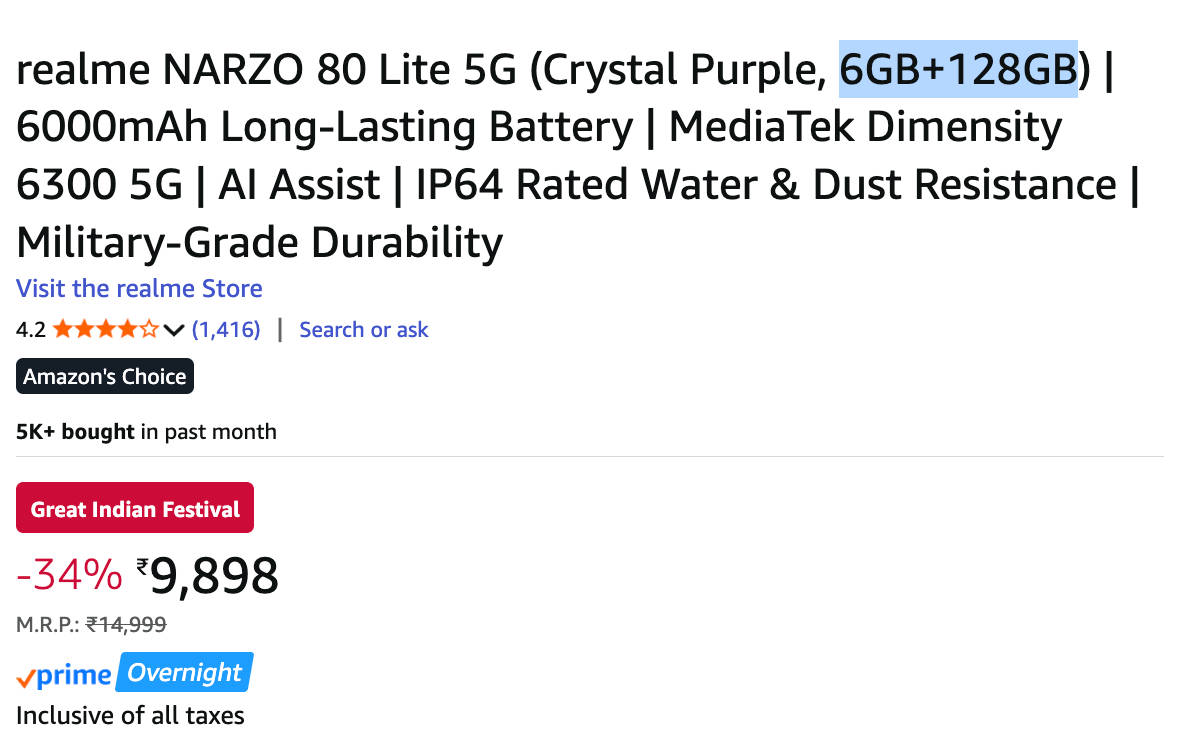The width and height of the screenshot is (1194, 738).
Task: Visit the realme Store link
Action: 139,288
